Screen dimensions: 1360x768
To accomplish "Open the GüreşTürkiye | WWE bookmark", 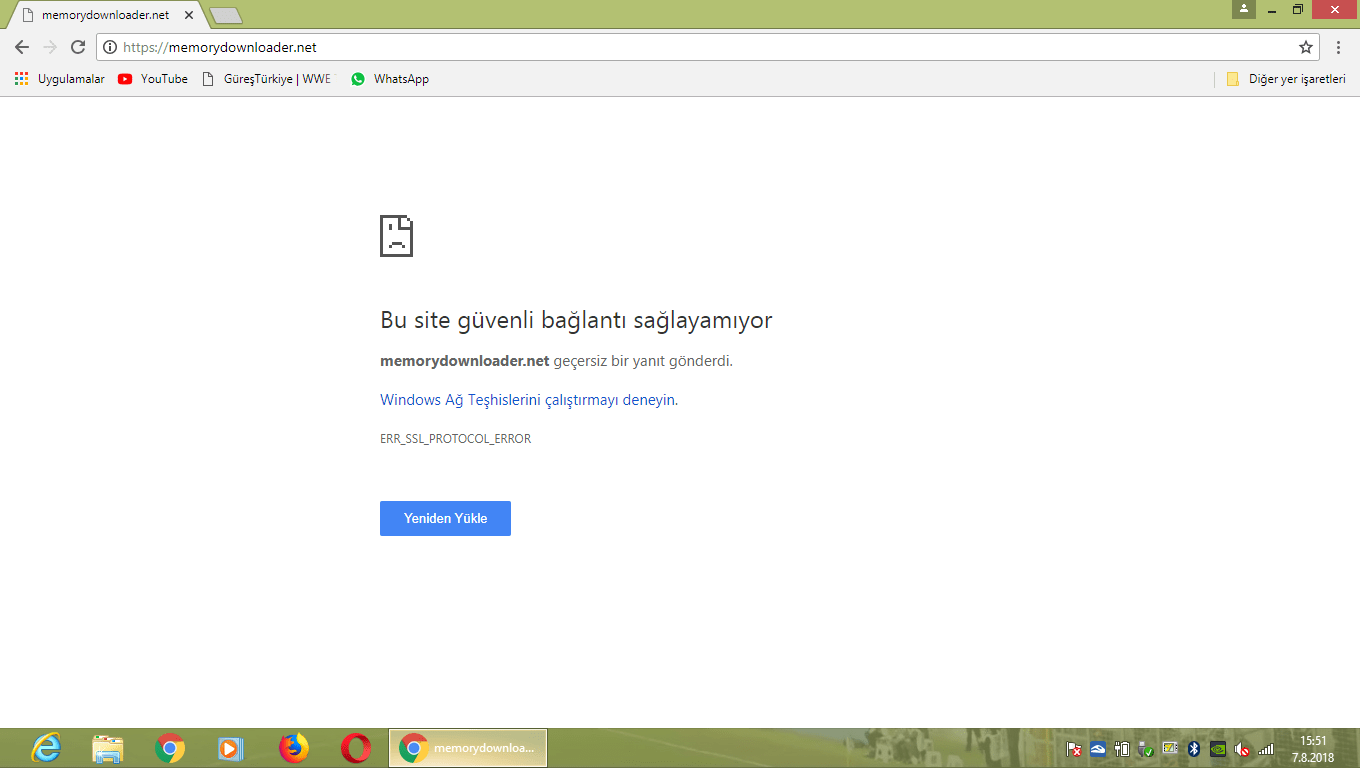I will pyautogui.click(x=266, y=79).
